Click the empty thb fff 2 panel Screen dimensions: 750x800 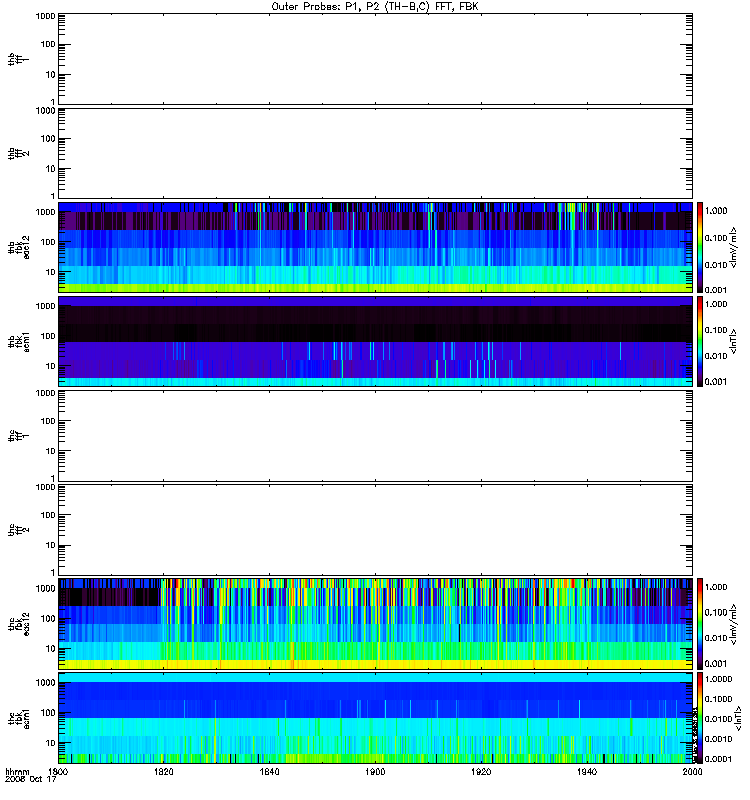point(376,153)
